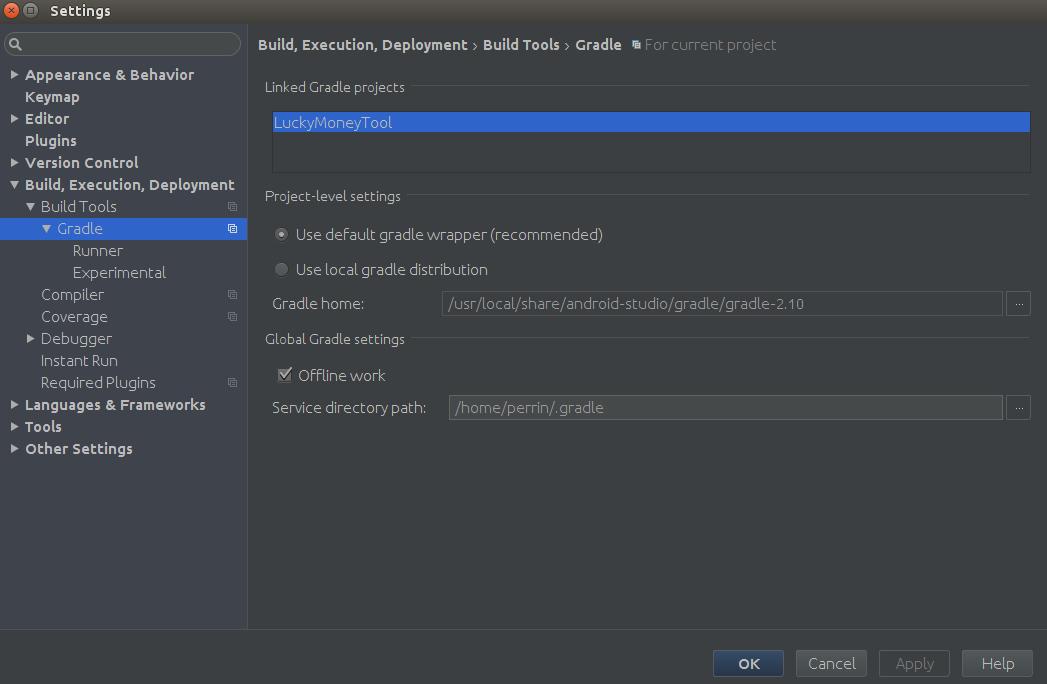This screenshot has height=684, width=1047.
Task: Open Plugins settings page
Action: (51, 141)
